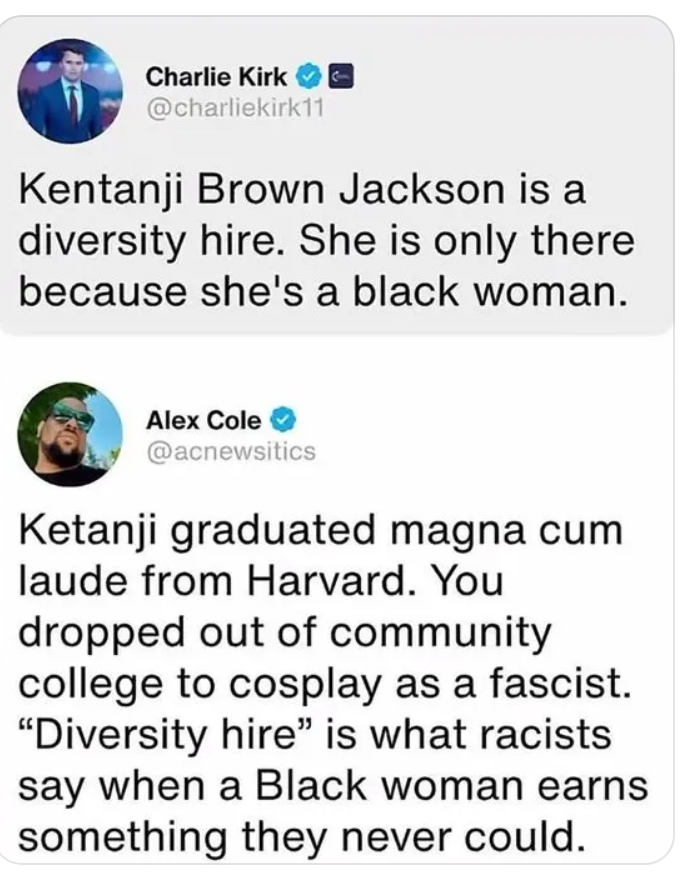The image size is (681, 886).
Task: Click 'diversity hire' in Charlie Kirk's tweet
Action: click(150, 241)
